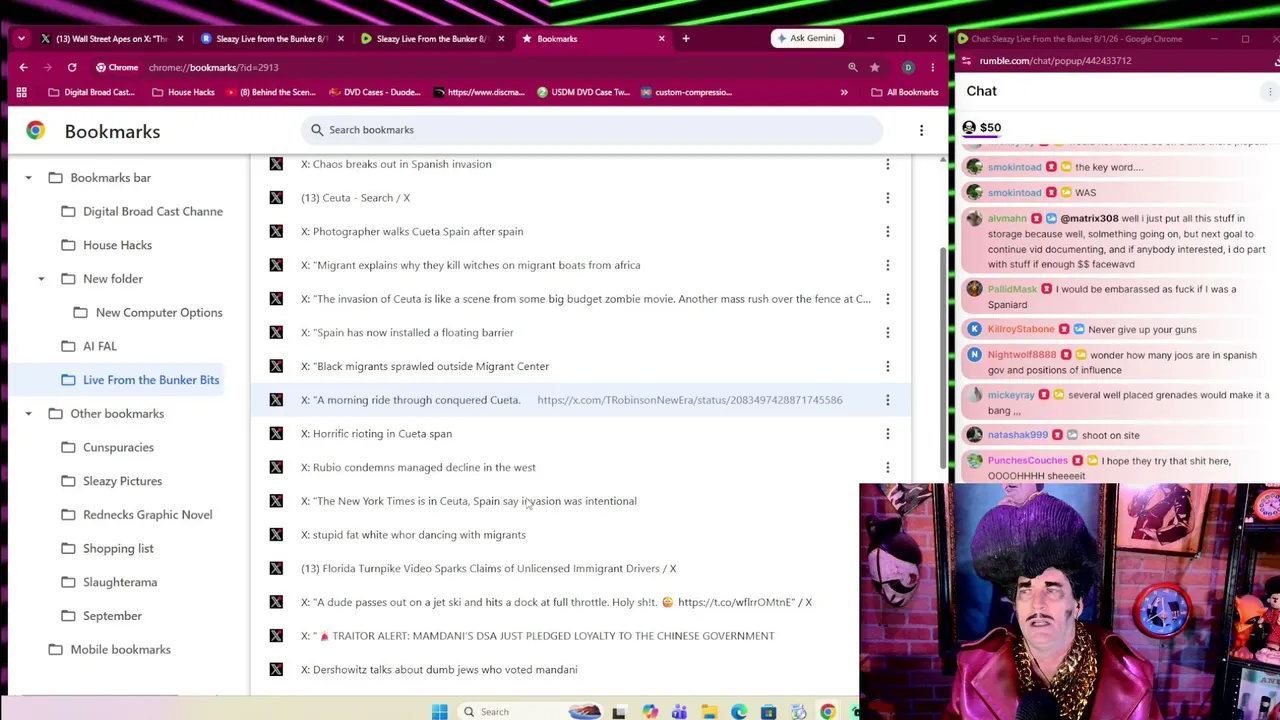Click the Ask Gemini button
The height and width of the screenshot is (720, 1280).
click(805, 38)
